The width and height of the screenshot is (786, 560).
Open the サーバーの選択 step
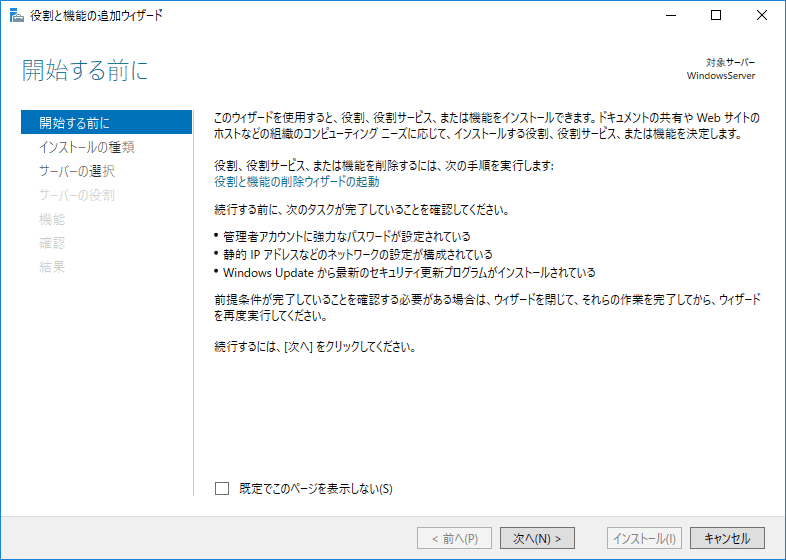pos(77,171)
